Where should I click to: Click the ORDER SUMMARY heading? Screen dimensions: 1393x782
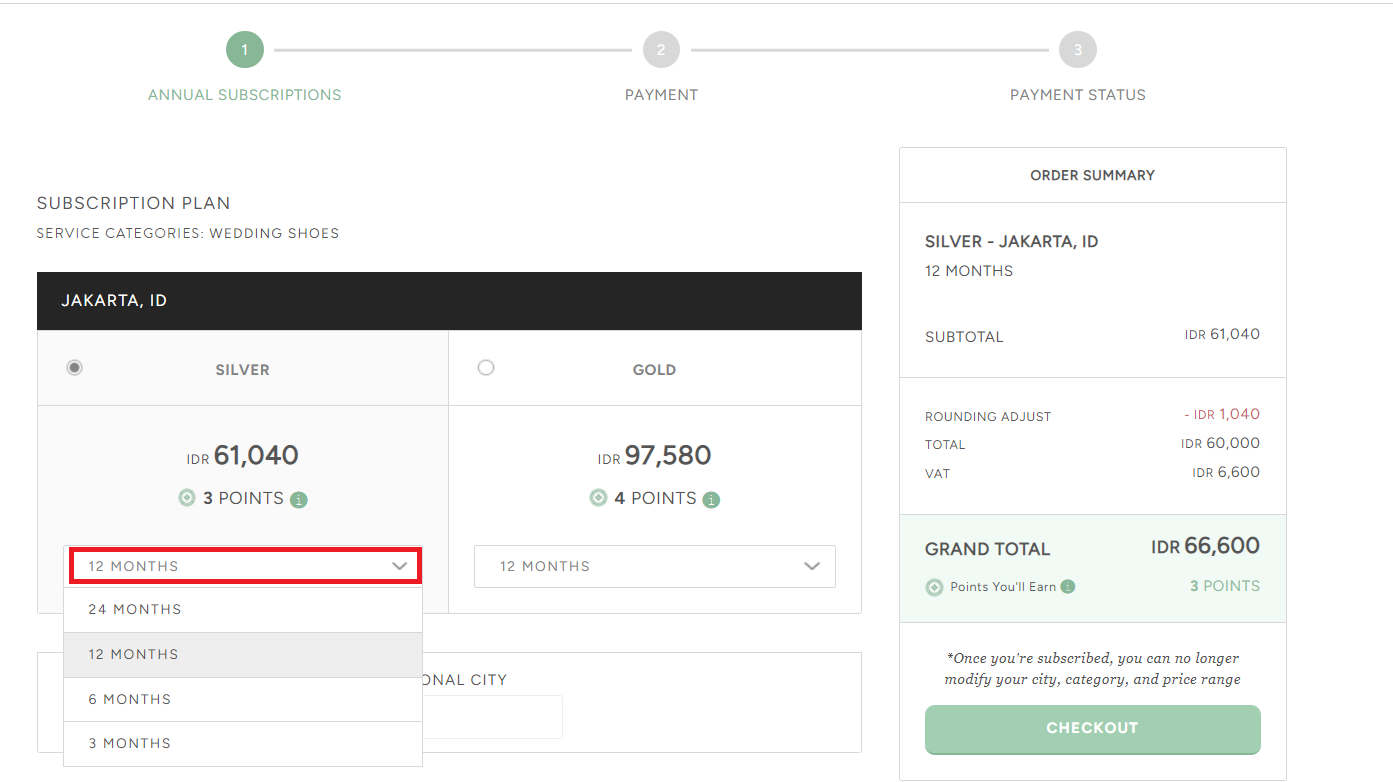[x=1092, y=175]
